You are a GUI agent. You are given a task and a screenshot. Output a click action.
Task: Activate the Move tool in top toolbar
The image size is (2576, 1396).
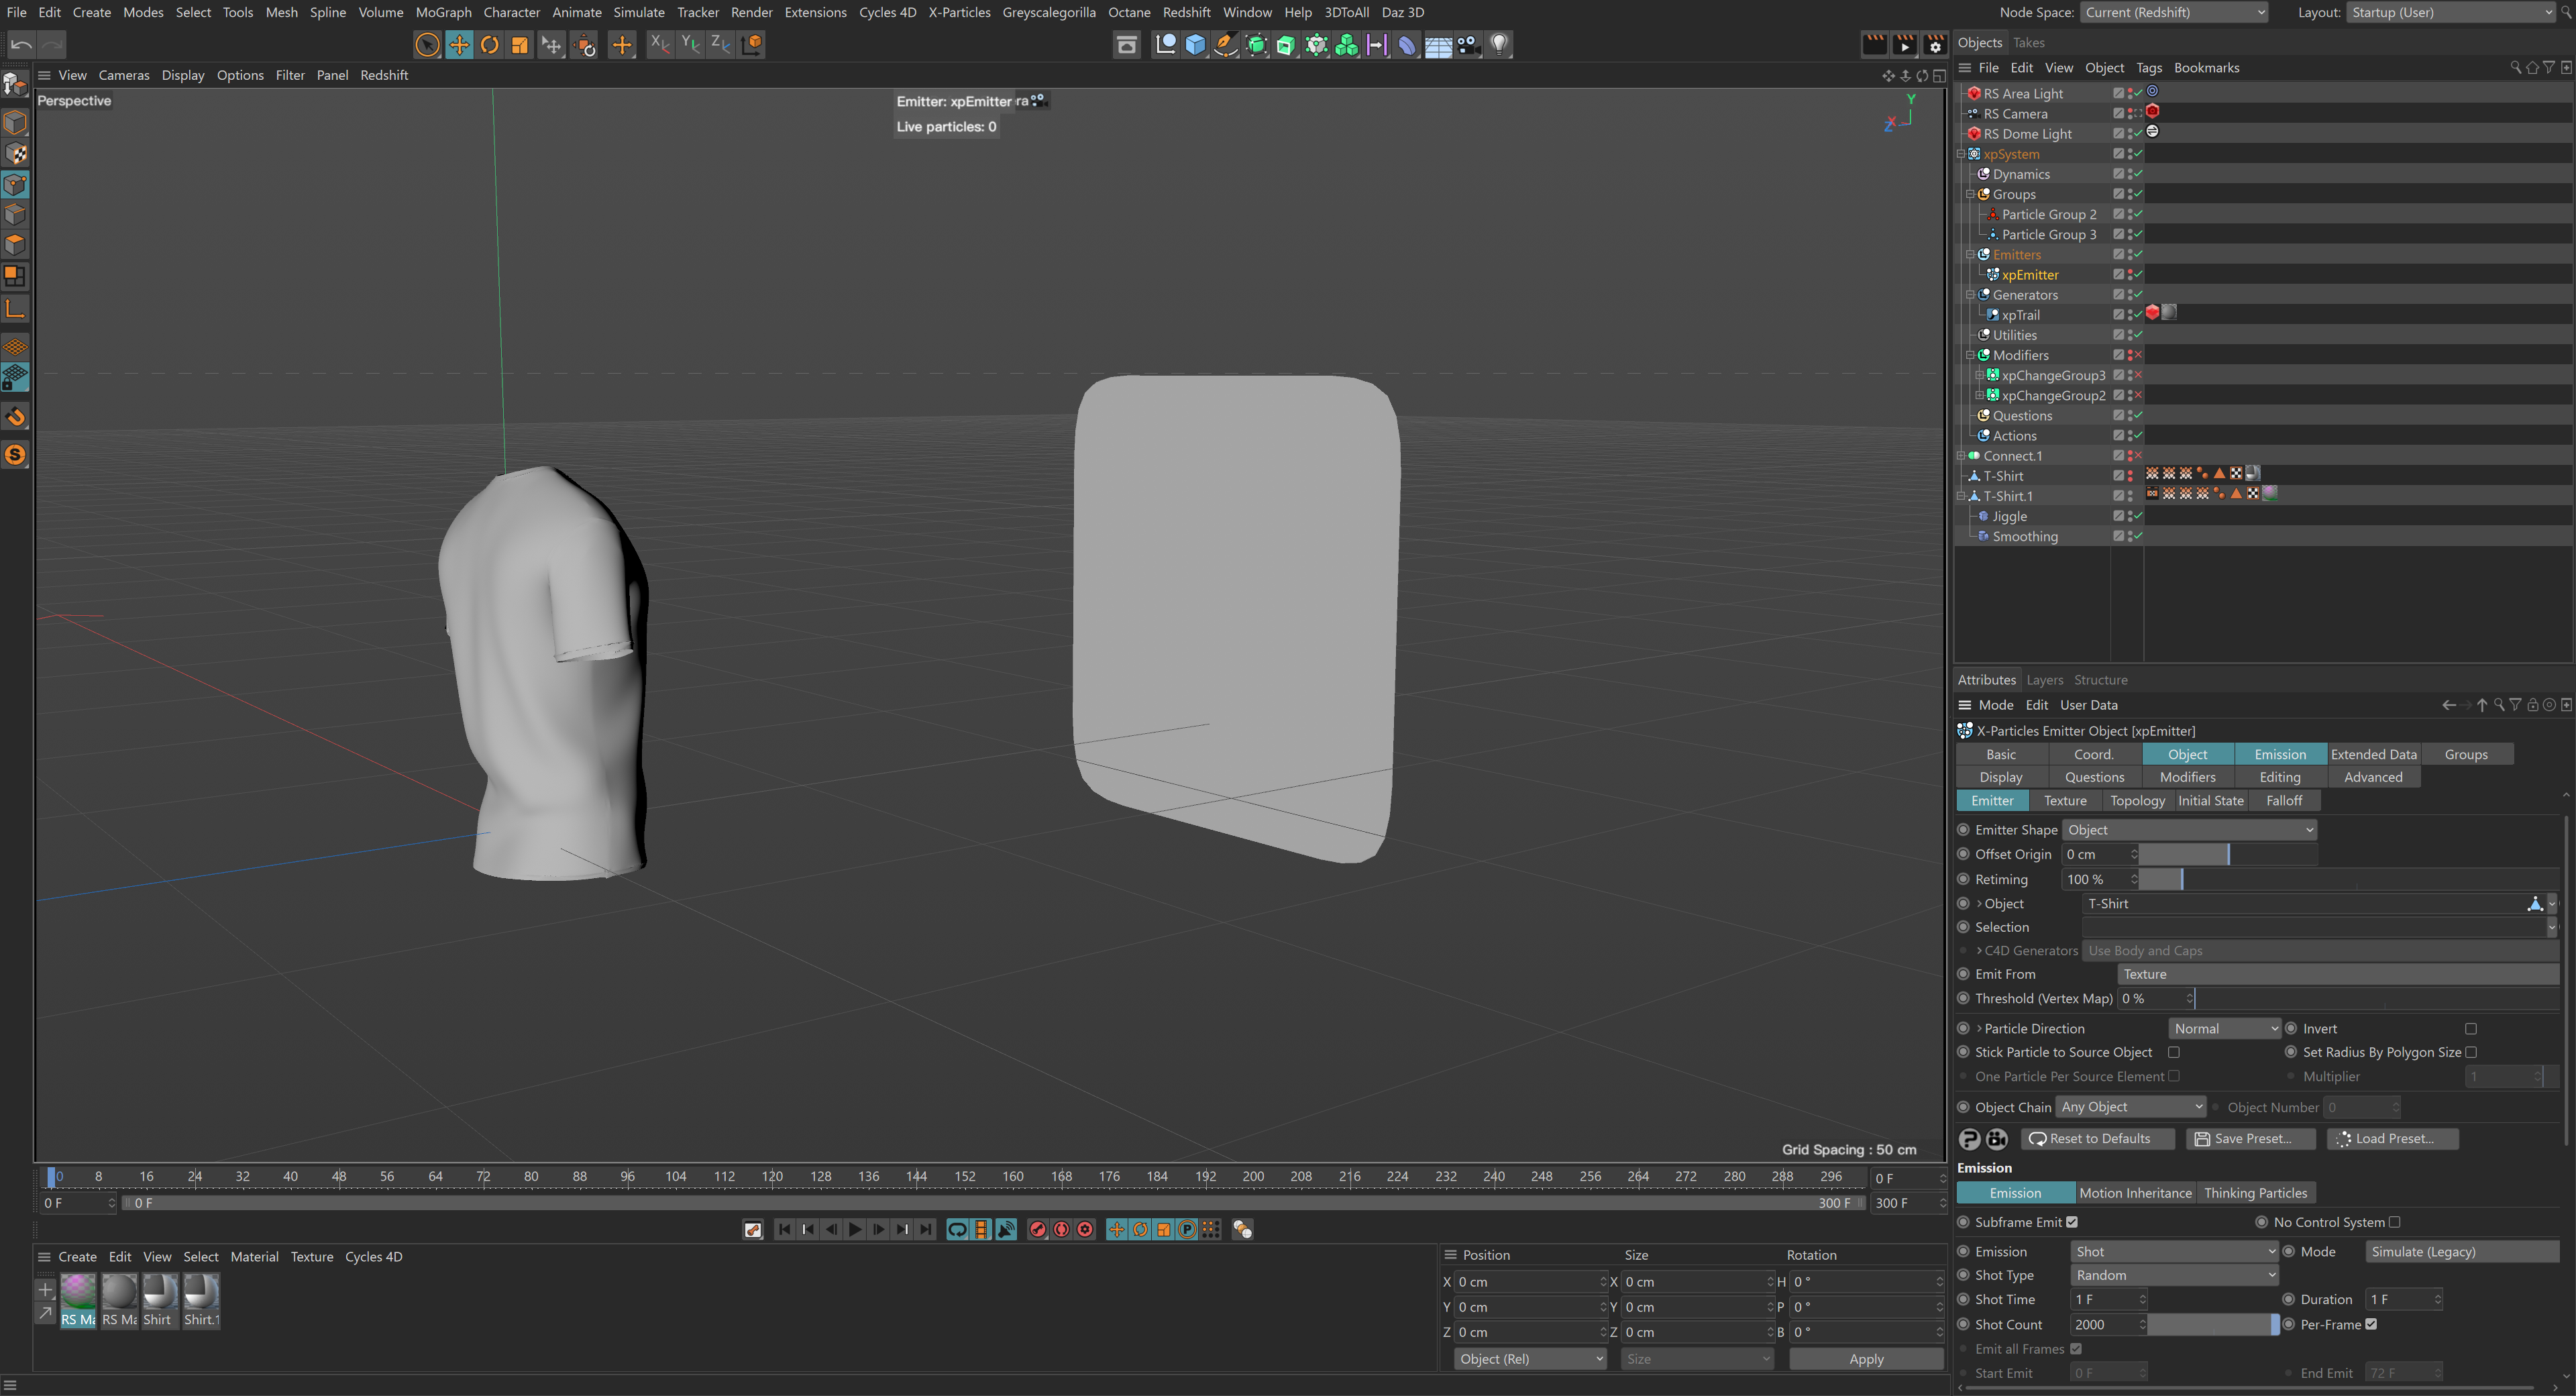(x=459, y=44)
